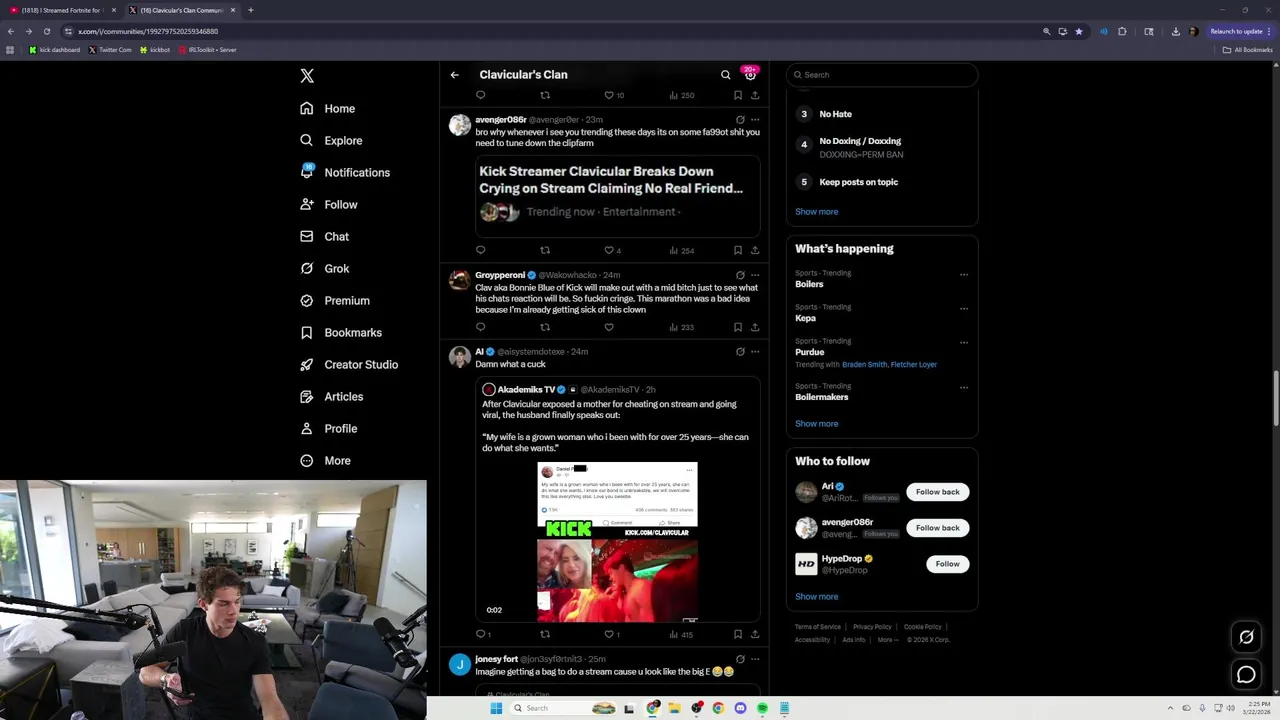Screen dimensions: 1280x720
Task: Click the X search input field
Action: click(x=881, y=75)
